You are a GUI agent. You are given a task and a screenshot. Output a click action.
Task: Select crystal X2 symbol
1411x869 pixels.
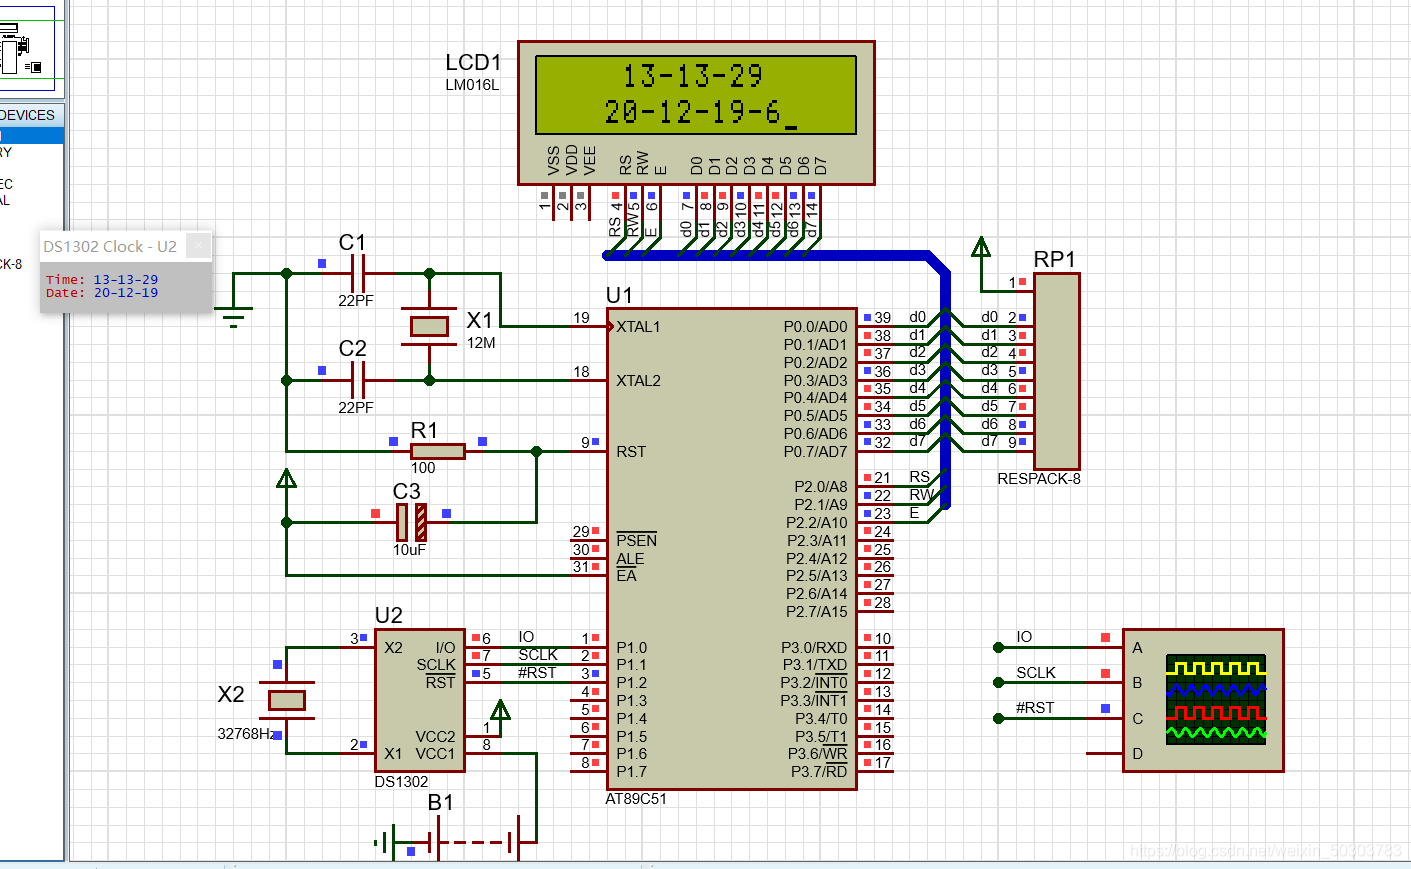(x=287, y=700)
